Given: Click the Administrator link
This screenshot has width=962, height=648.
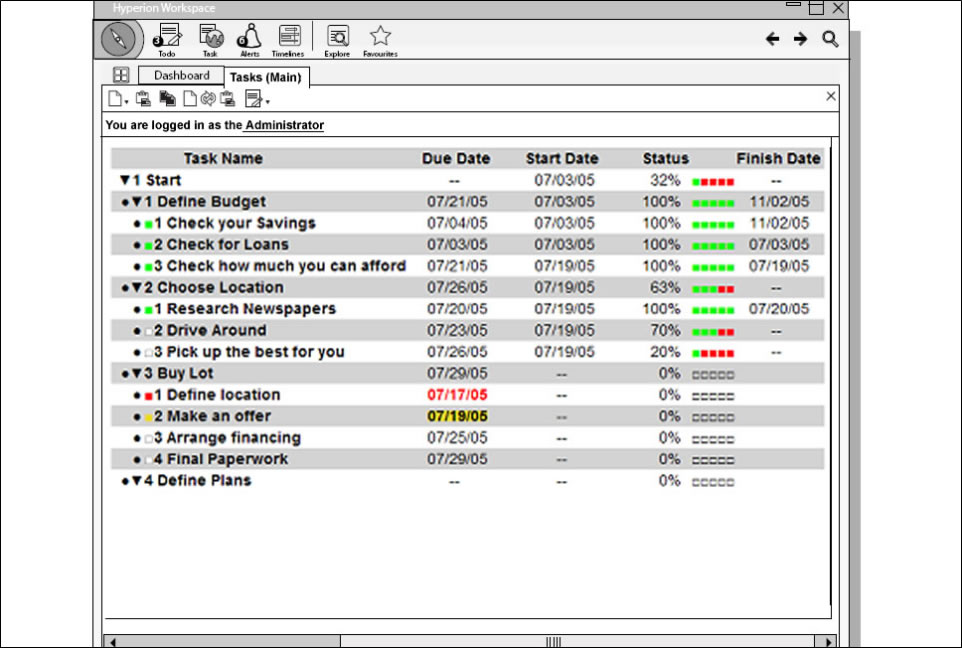Looking at the screenshot, I should 284,125.
